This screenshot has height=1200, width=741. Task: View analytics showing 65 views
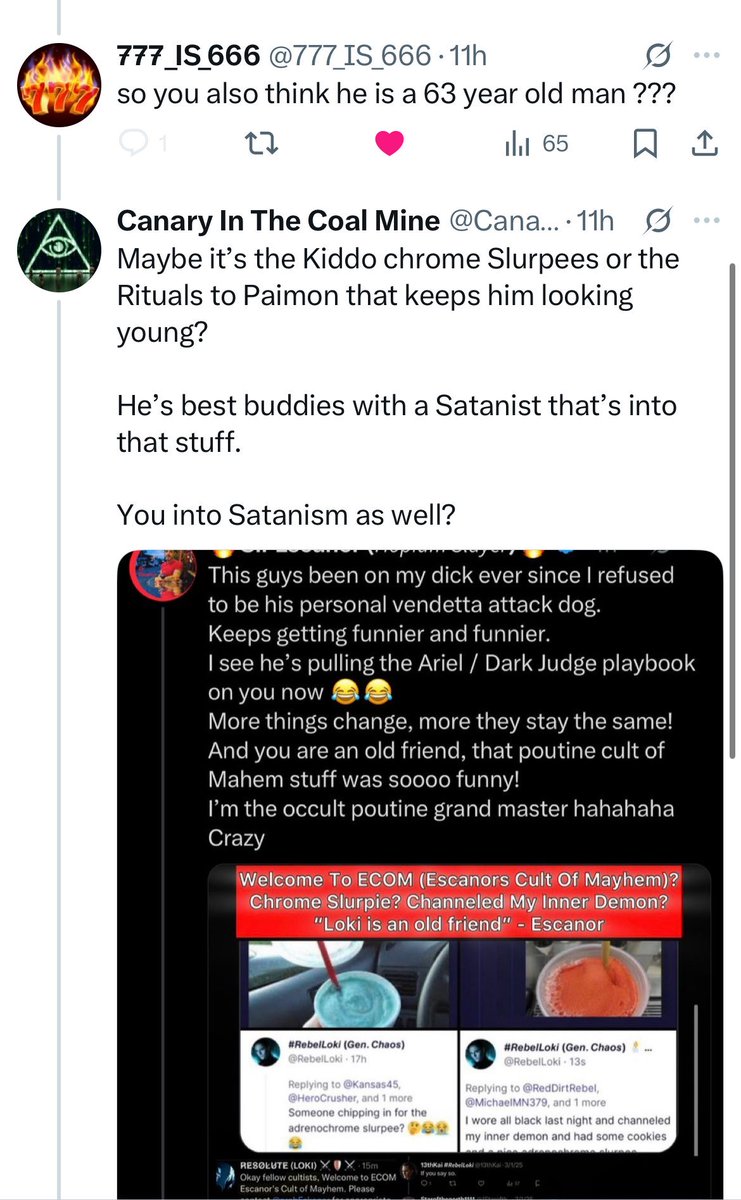536,145
